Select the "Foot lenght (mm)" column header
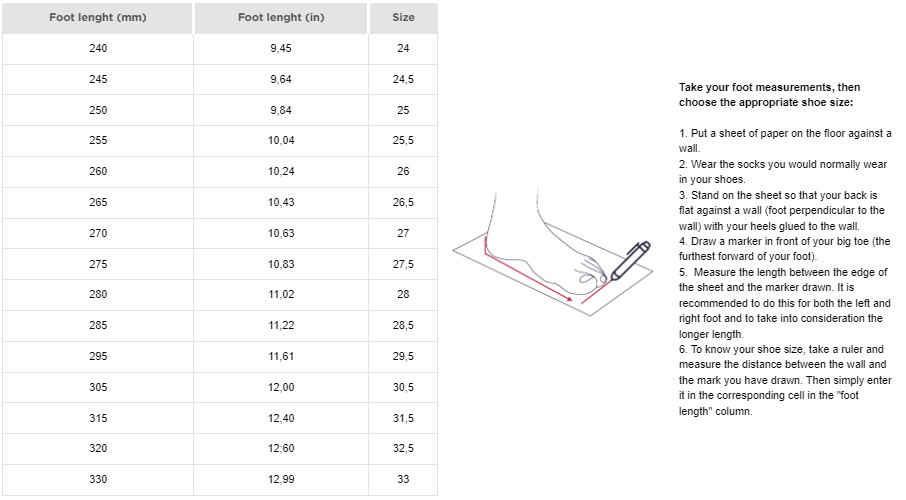 click(x=98, y=18)
